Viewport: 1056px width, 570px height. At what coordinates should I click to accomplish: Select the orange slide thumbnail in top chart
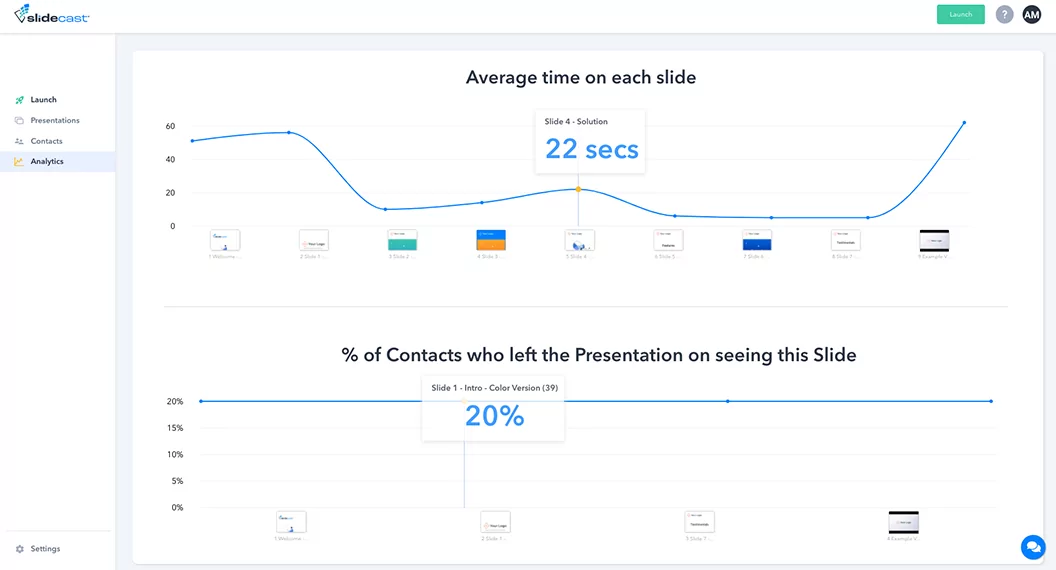[491, 241]
